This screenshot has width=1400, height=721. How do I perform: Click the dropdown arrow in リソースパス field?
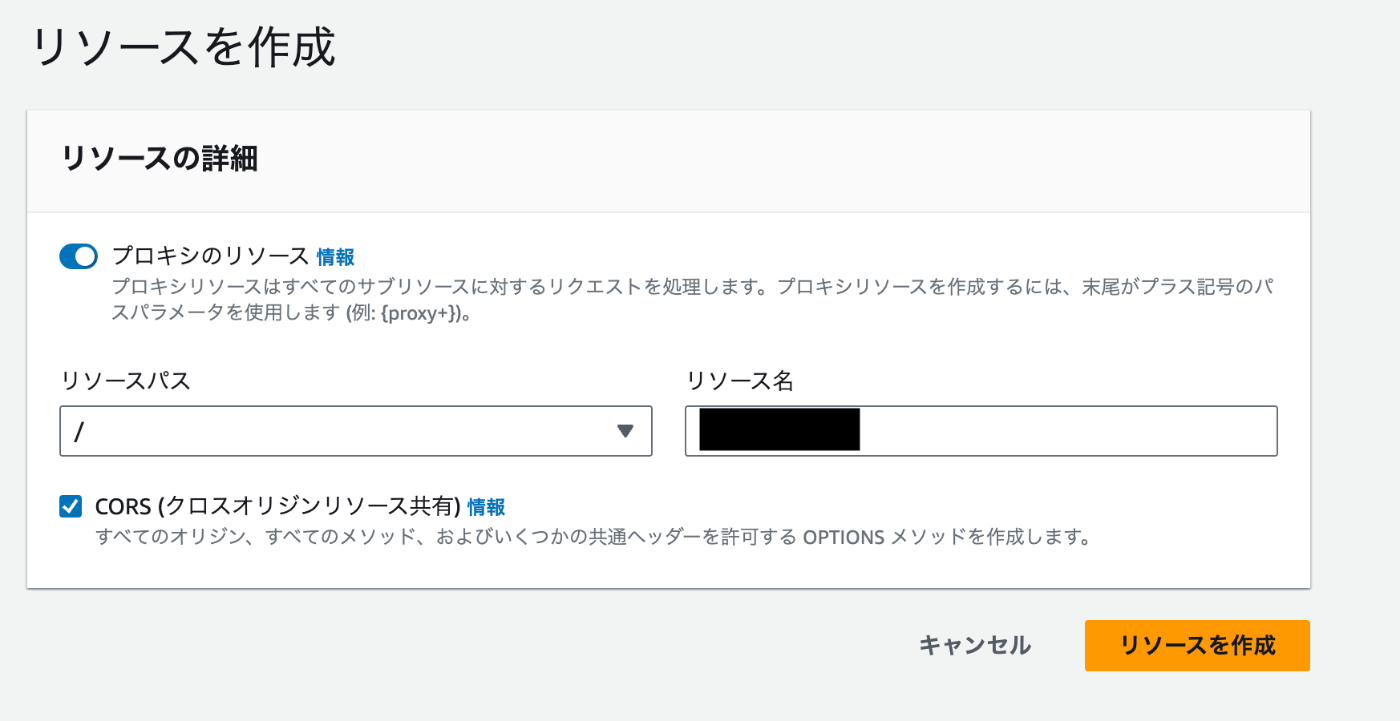(x=626, y=431)
